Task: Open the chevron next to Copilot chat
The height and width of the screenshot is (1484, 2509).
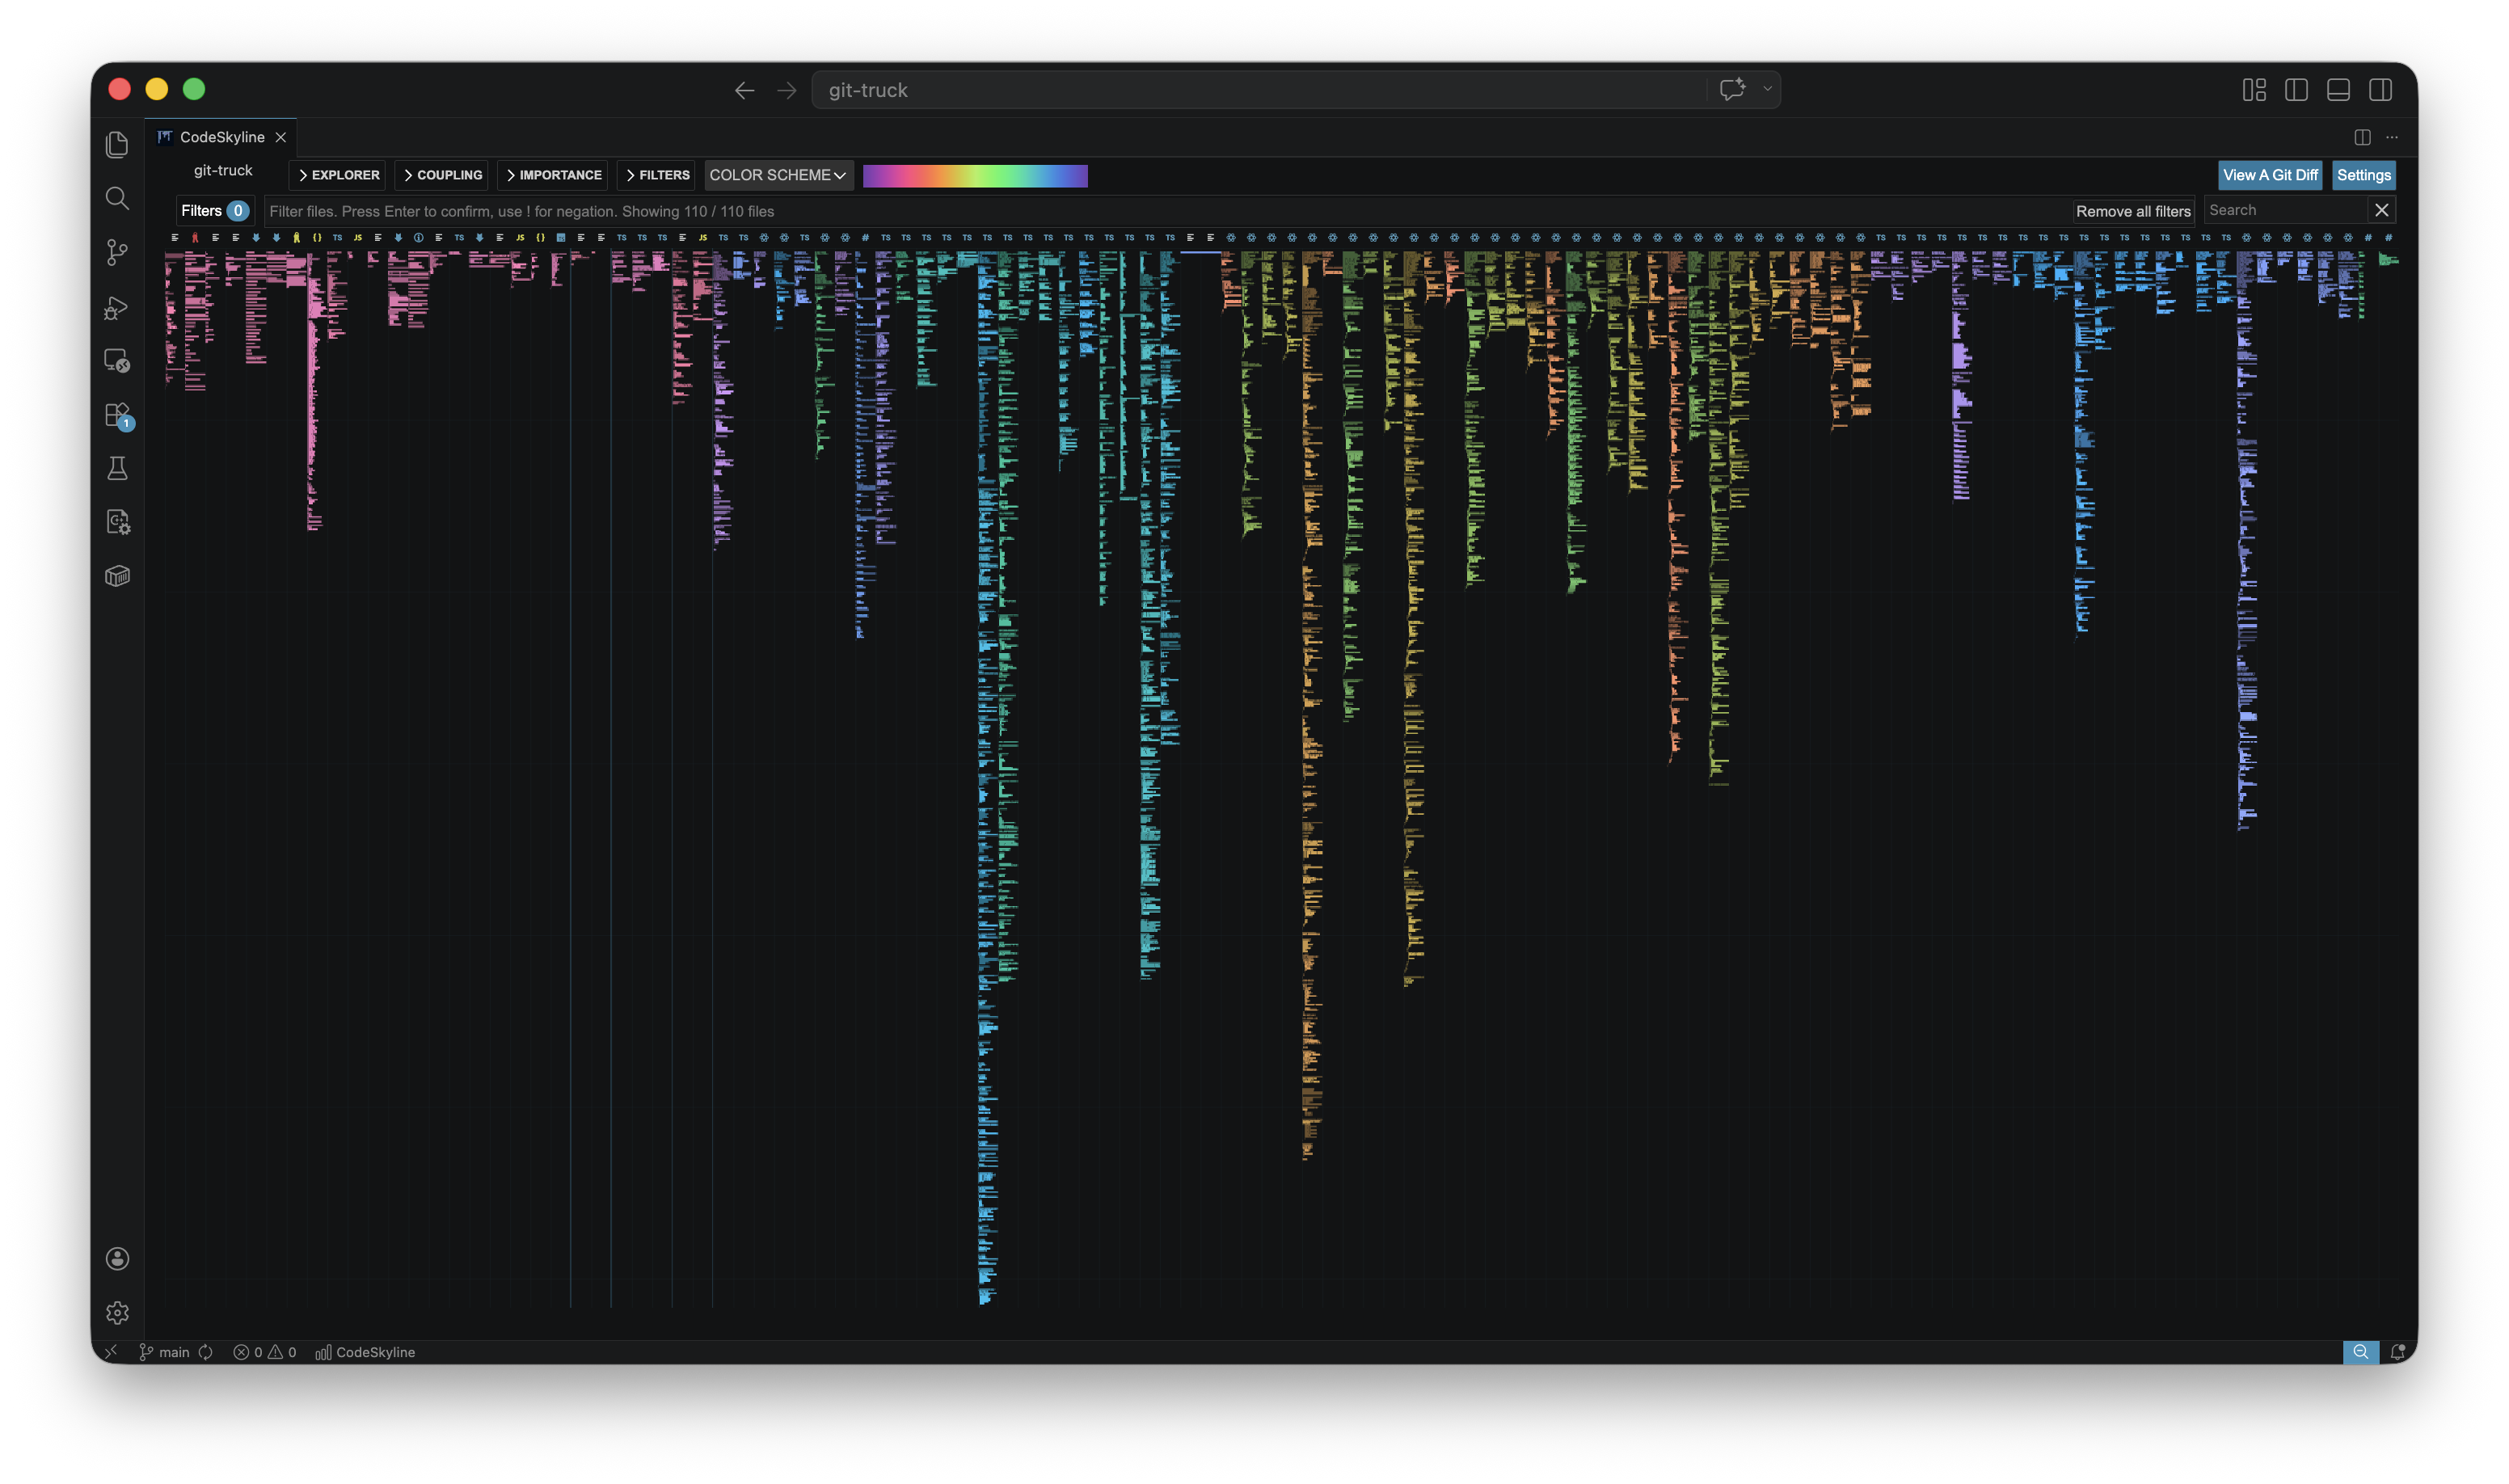Action: point(1767,90)
